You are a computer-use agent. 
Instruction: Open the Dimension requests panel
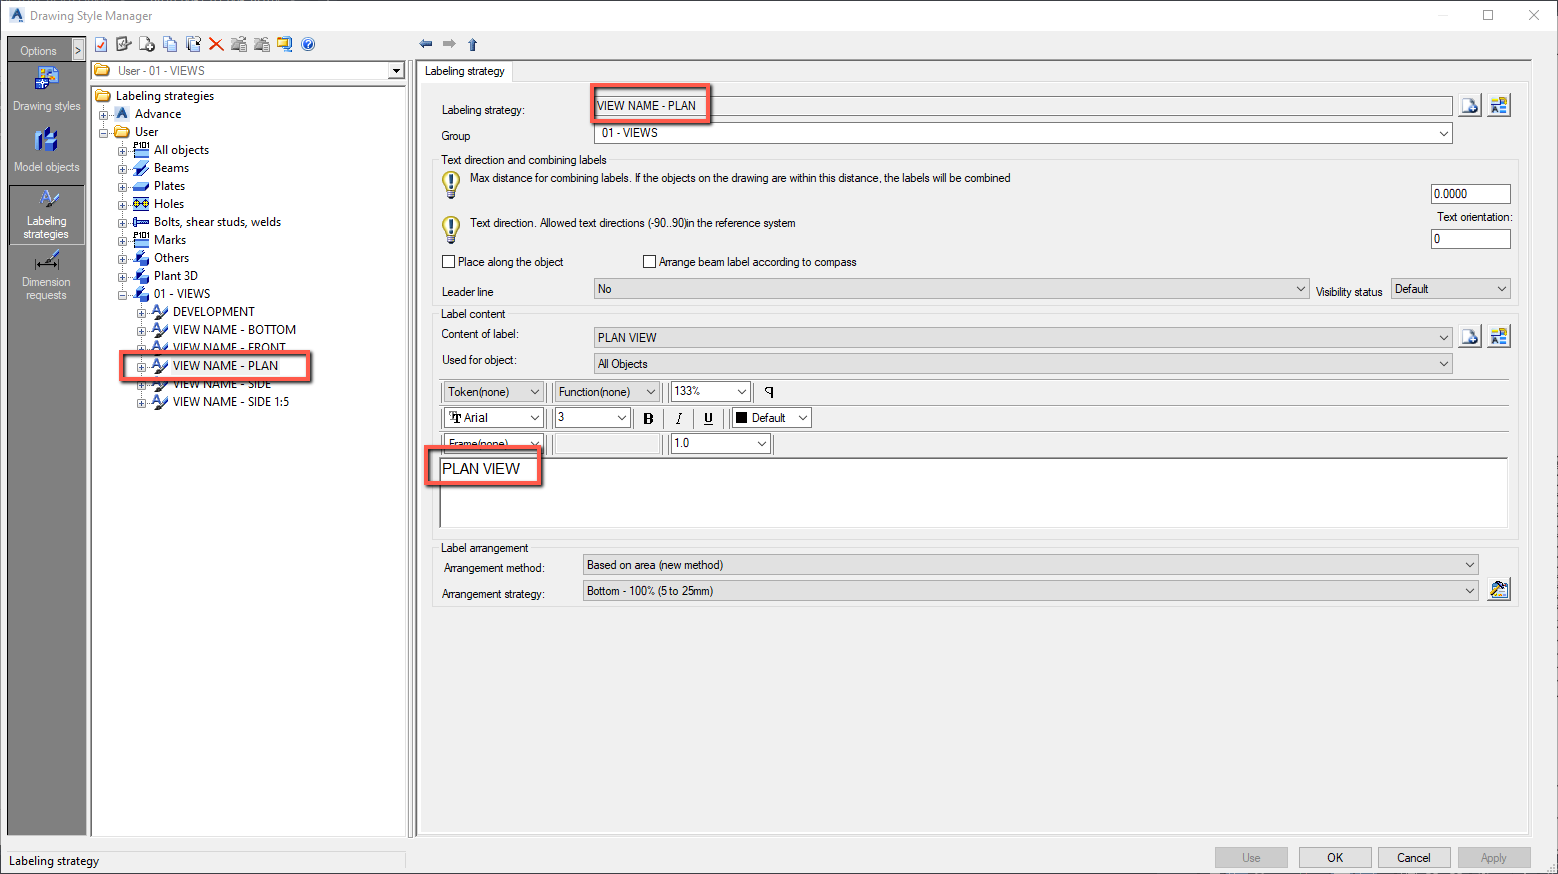46,276
